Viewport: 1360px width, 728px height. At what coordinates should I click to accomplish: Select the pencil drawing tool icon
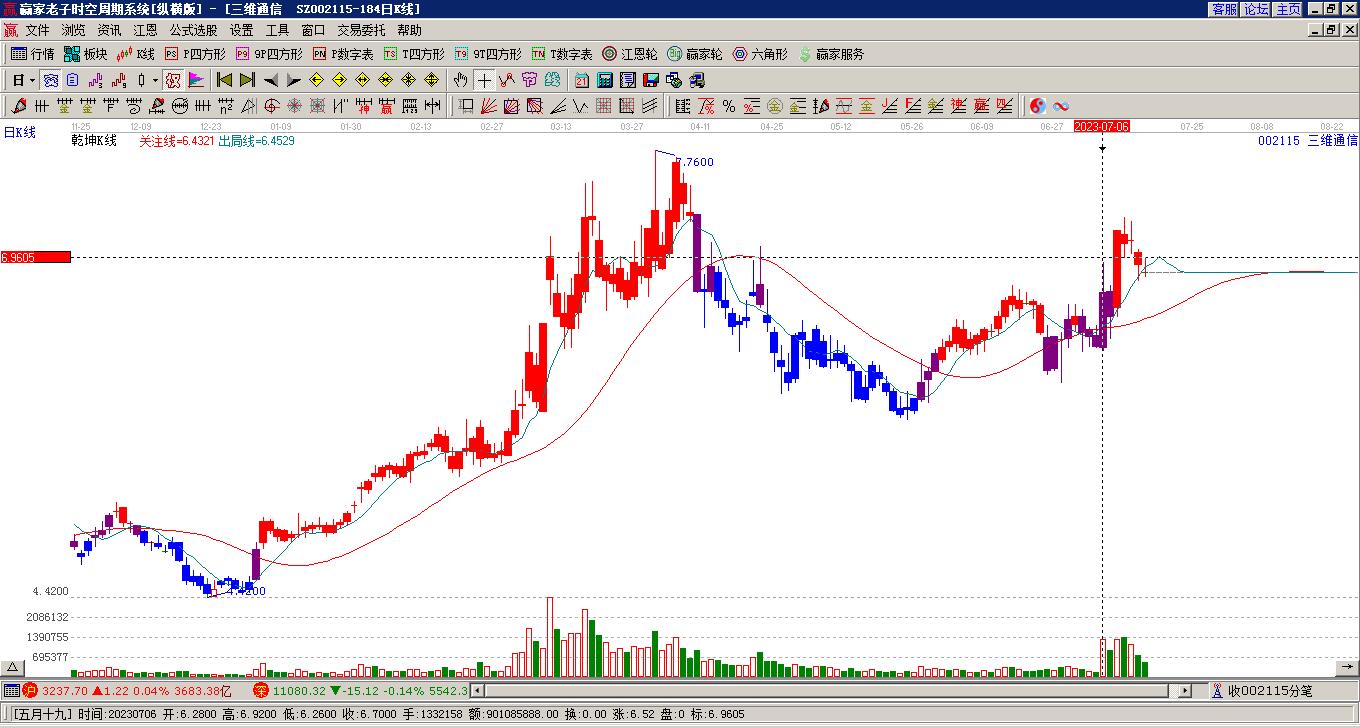pyautogui.click(x=19, y=106)
